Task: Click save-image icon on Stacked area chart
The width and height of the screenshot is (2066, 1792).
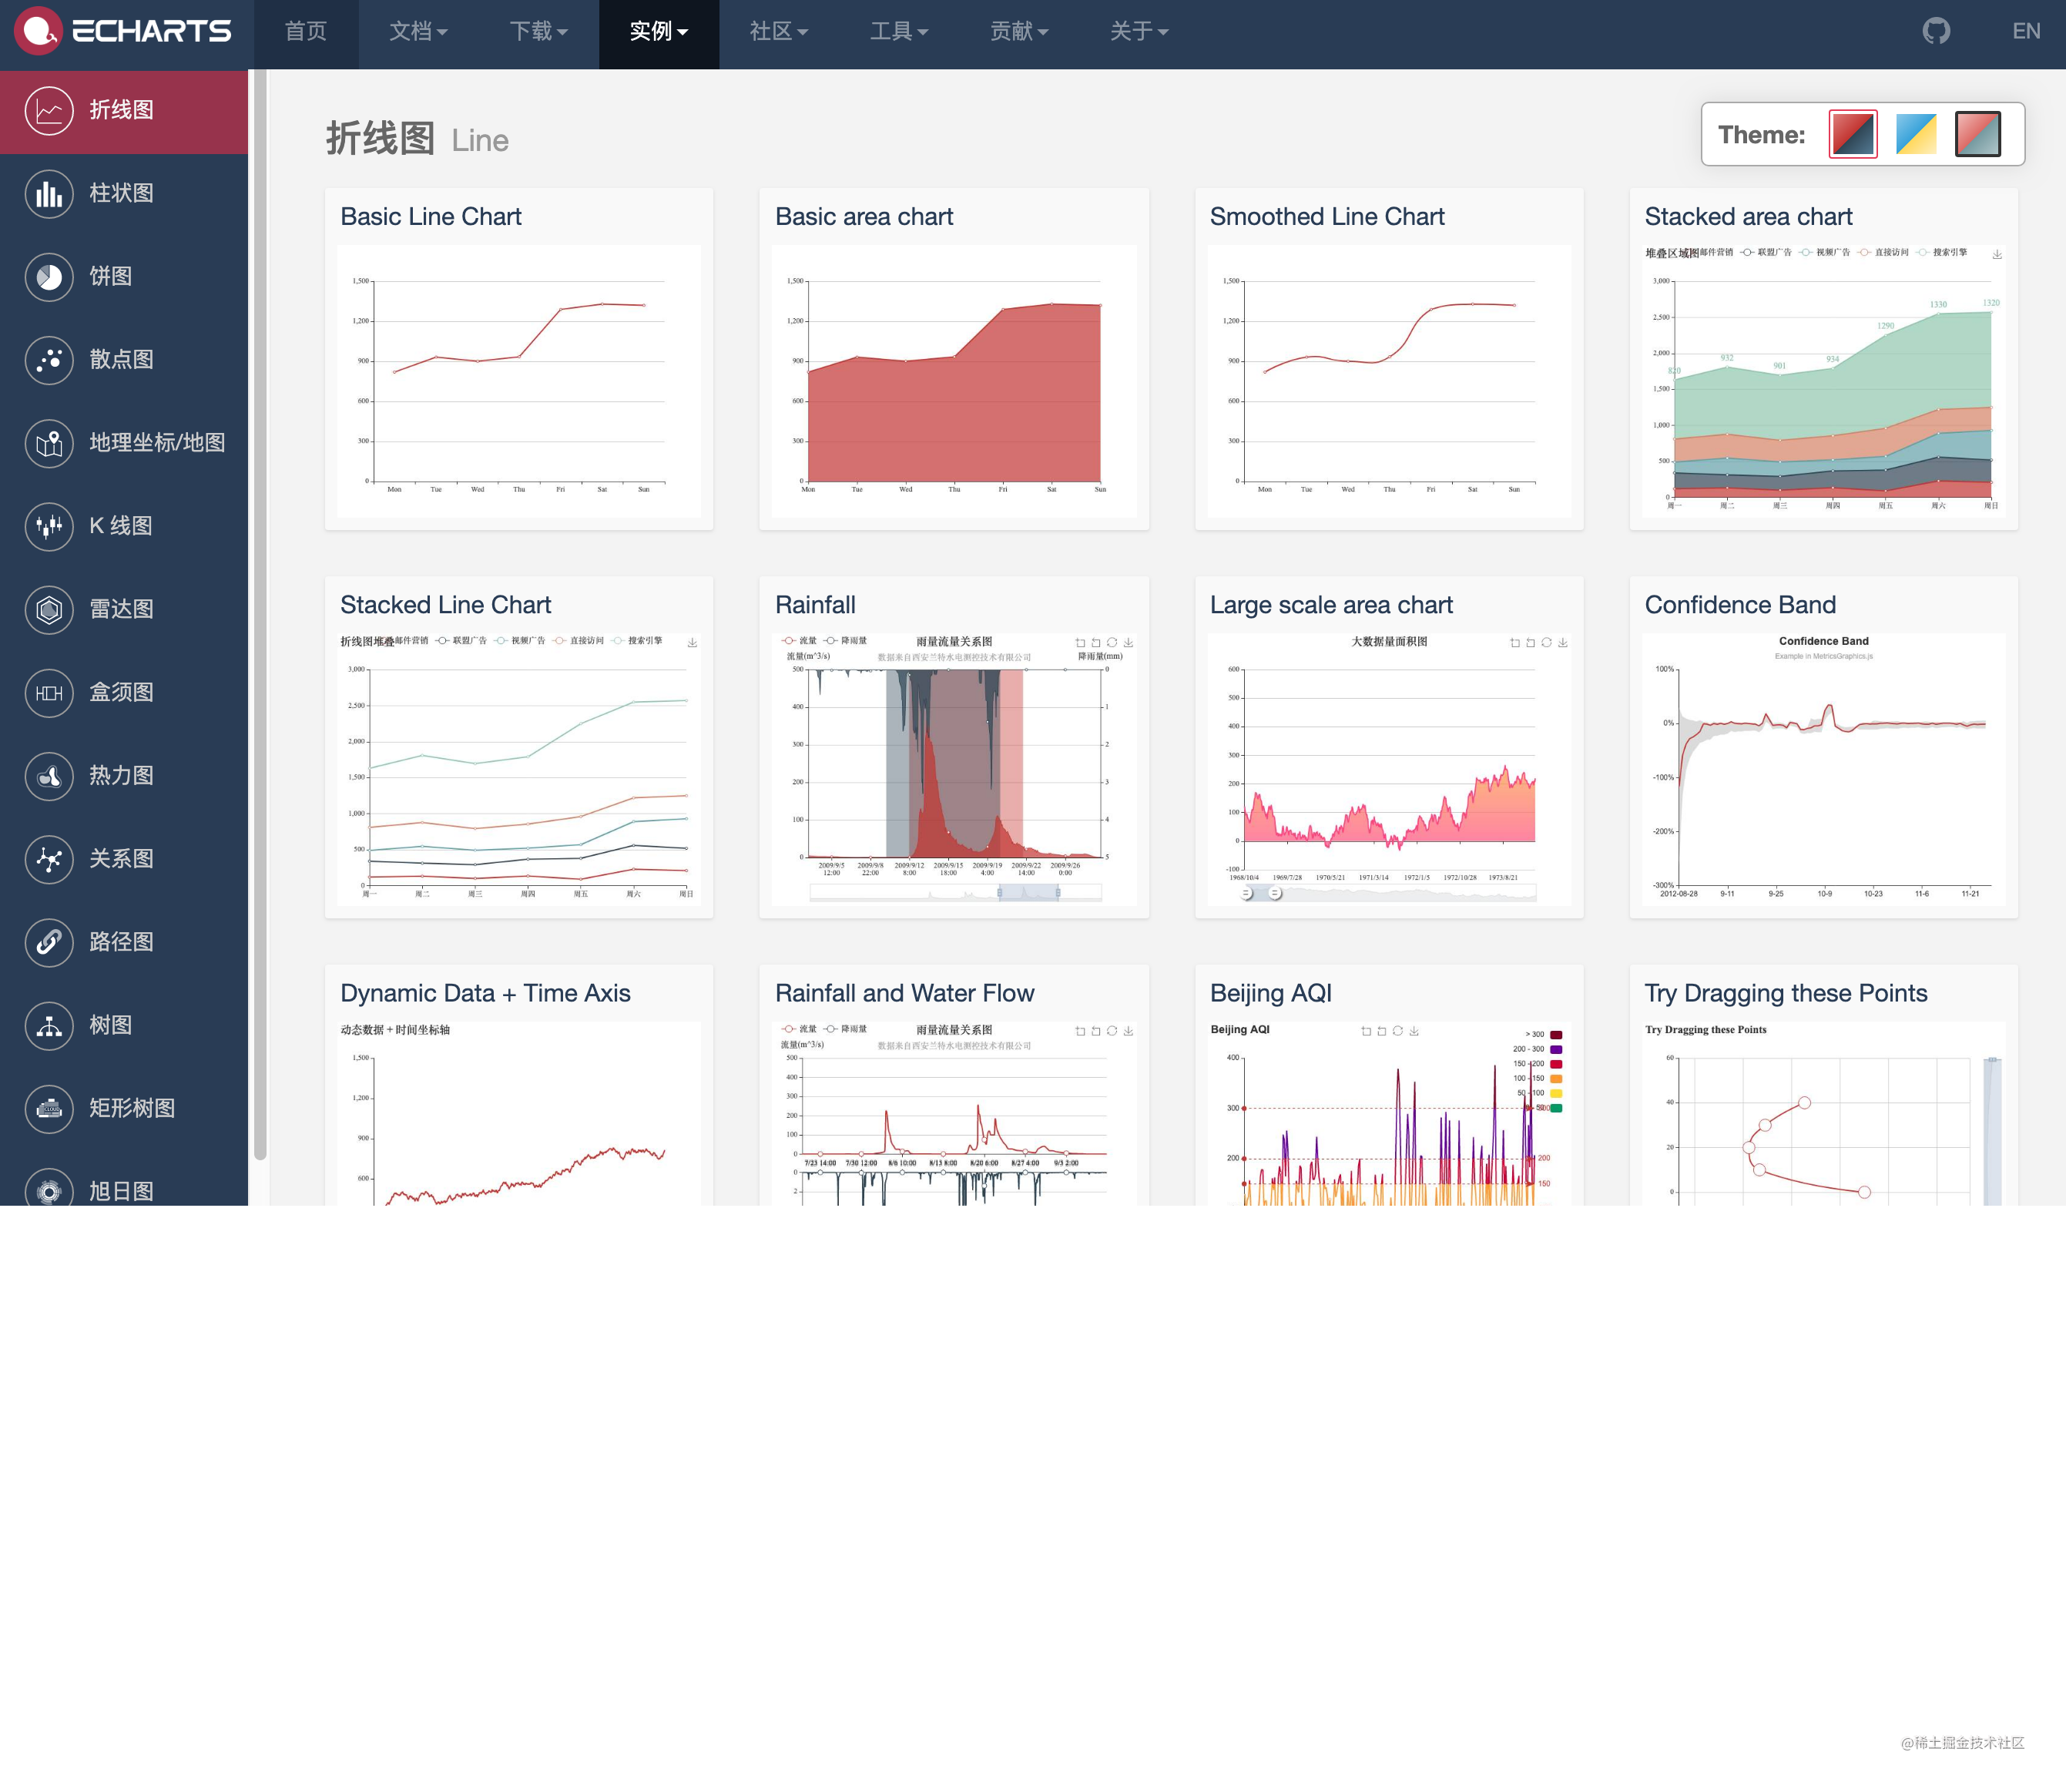Action: coord(1997,254)
